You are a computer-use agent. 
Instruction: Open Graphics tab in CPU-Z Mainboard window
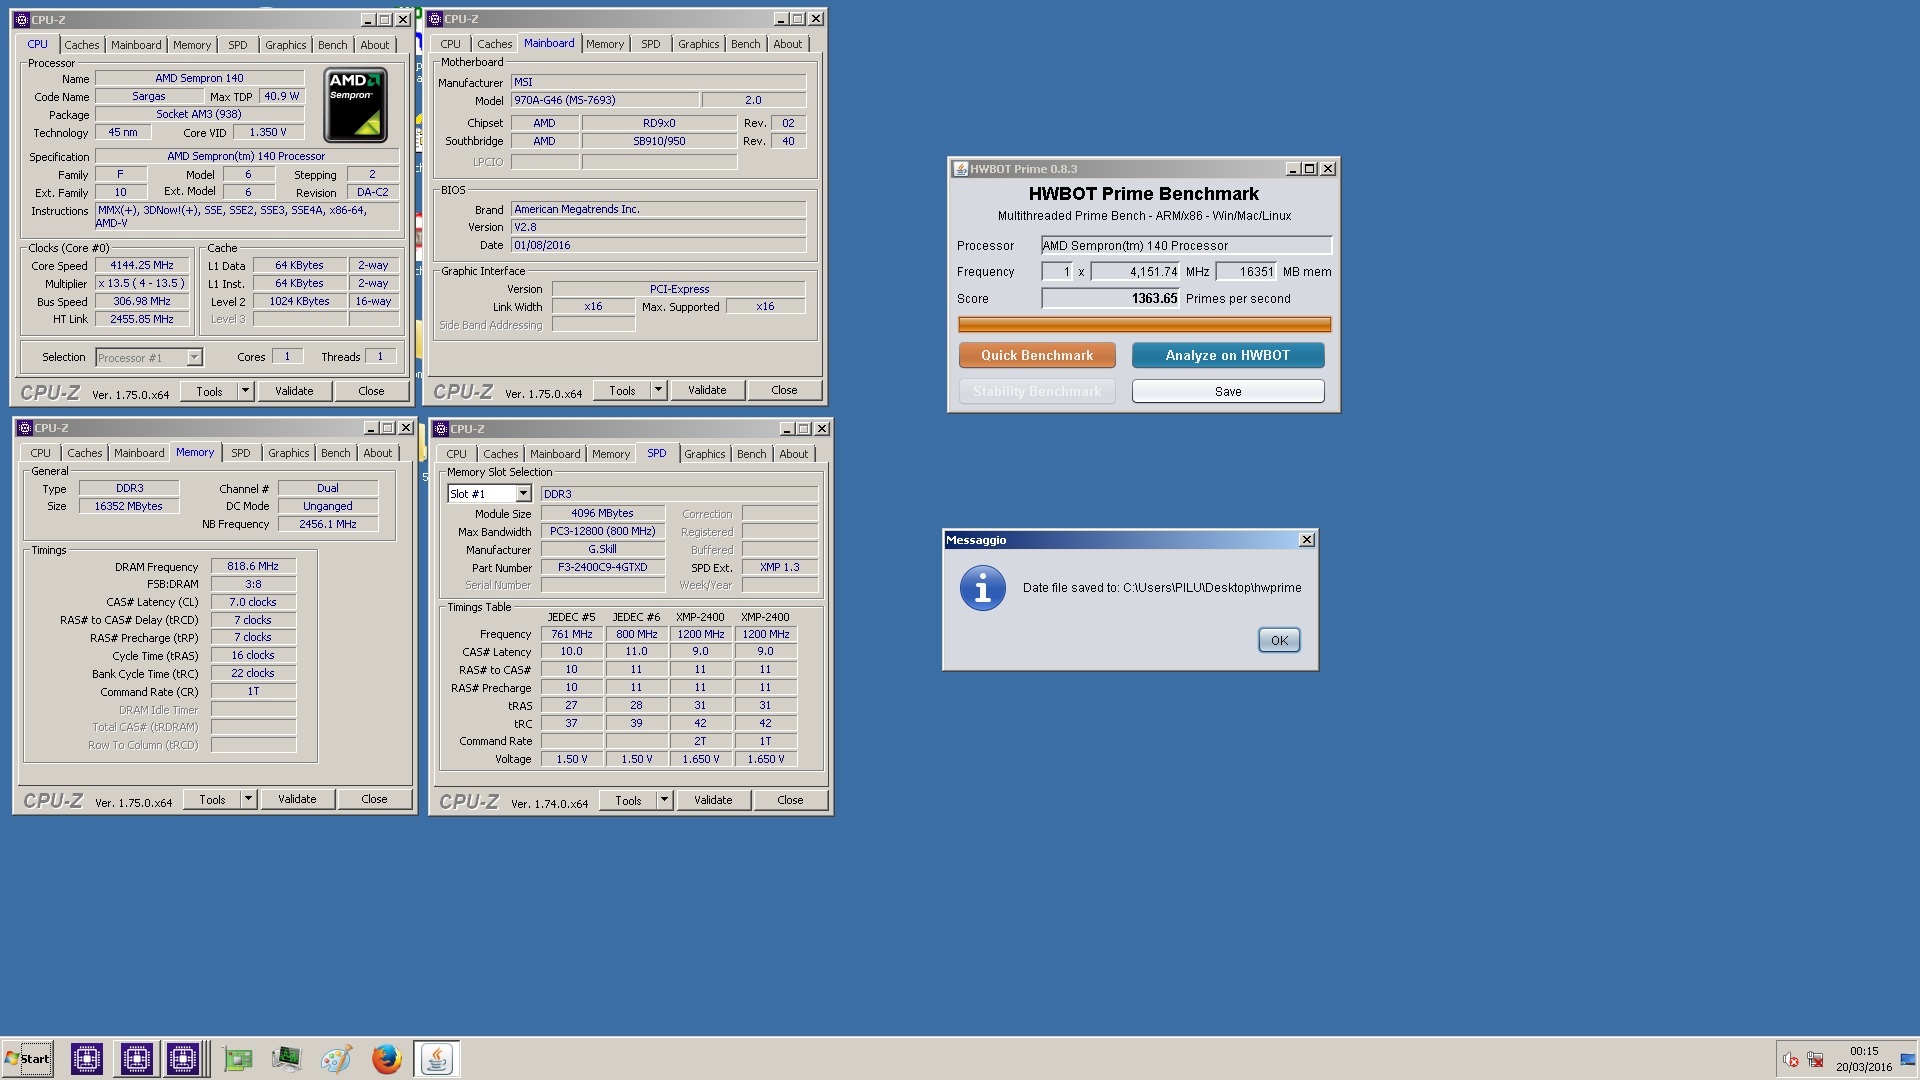pyautogui.click(x=698, y=44)
